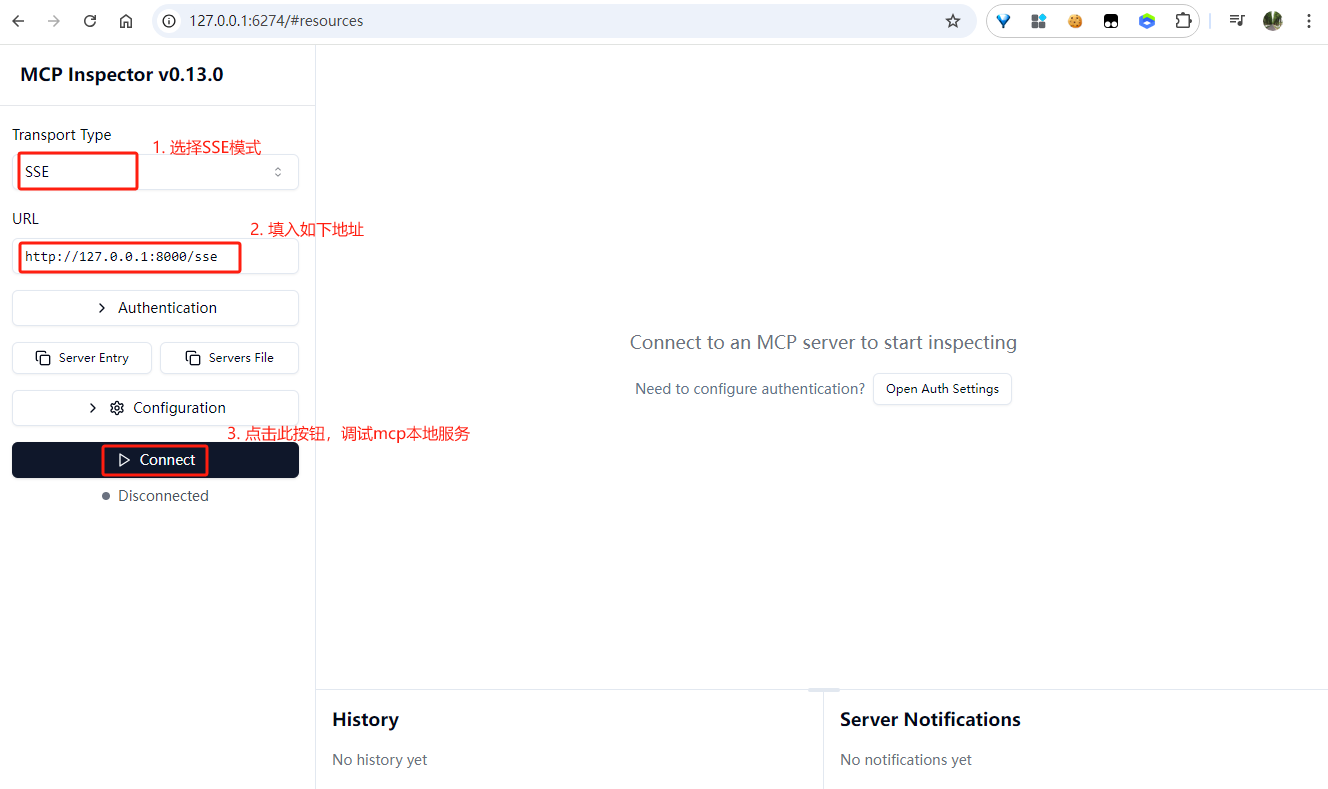Open the browser home page

pyautogui.click(x=126, y=21)
